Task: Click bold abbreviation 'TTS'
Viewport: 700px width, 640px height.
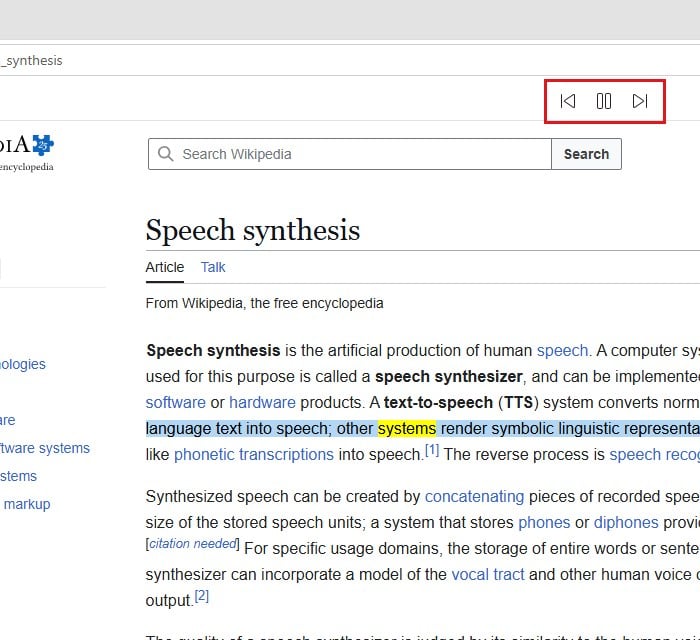Action: point(518,403)
